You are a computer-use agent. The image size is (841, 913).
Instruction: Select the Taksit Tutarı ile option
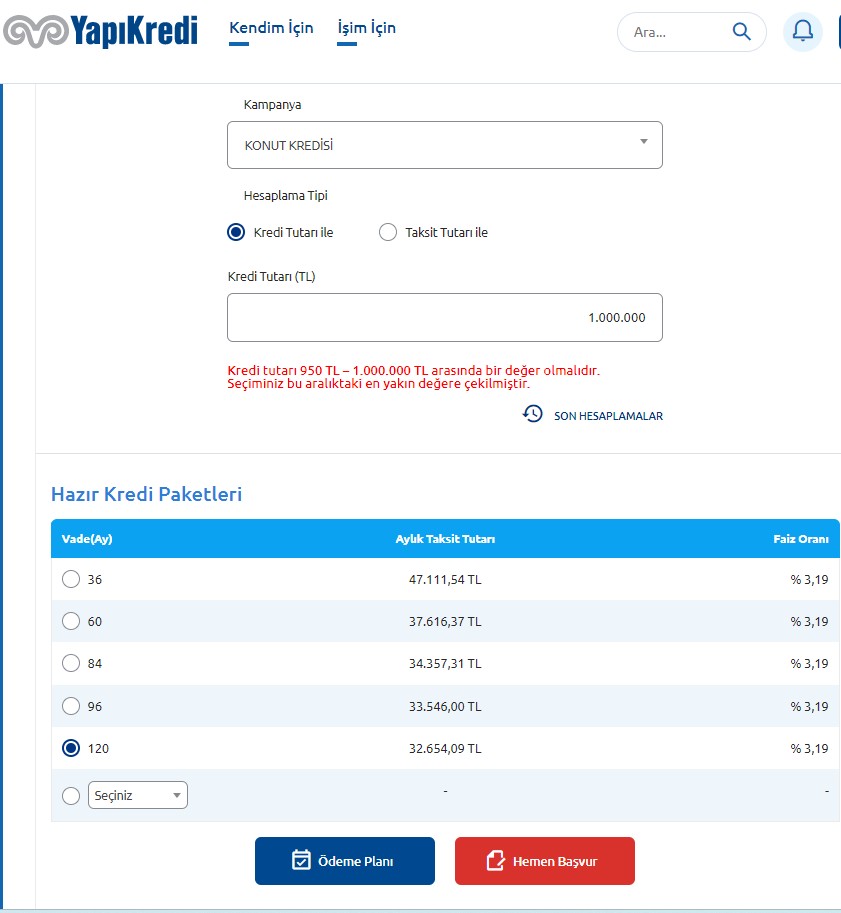(388, 232)
